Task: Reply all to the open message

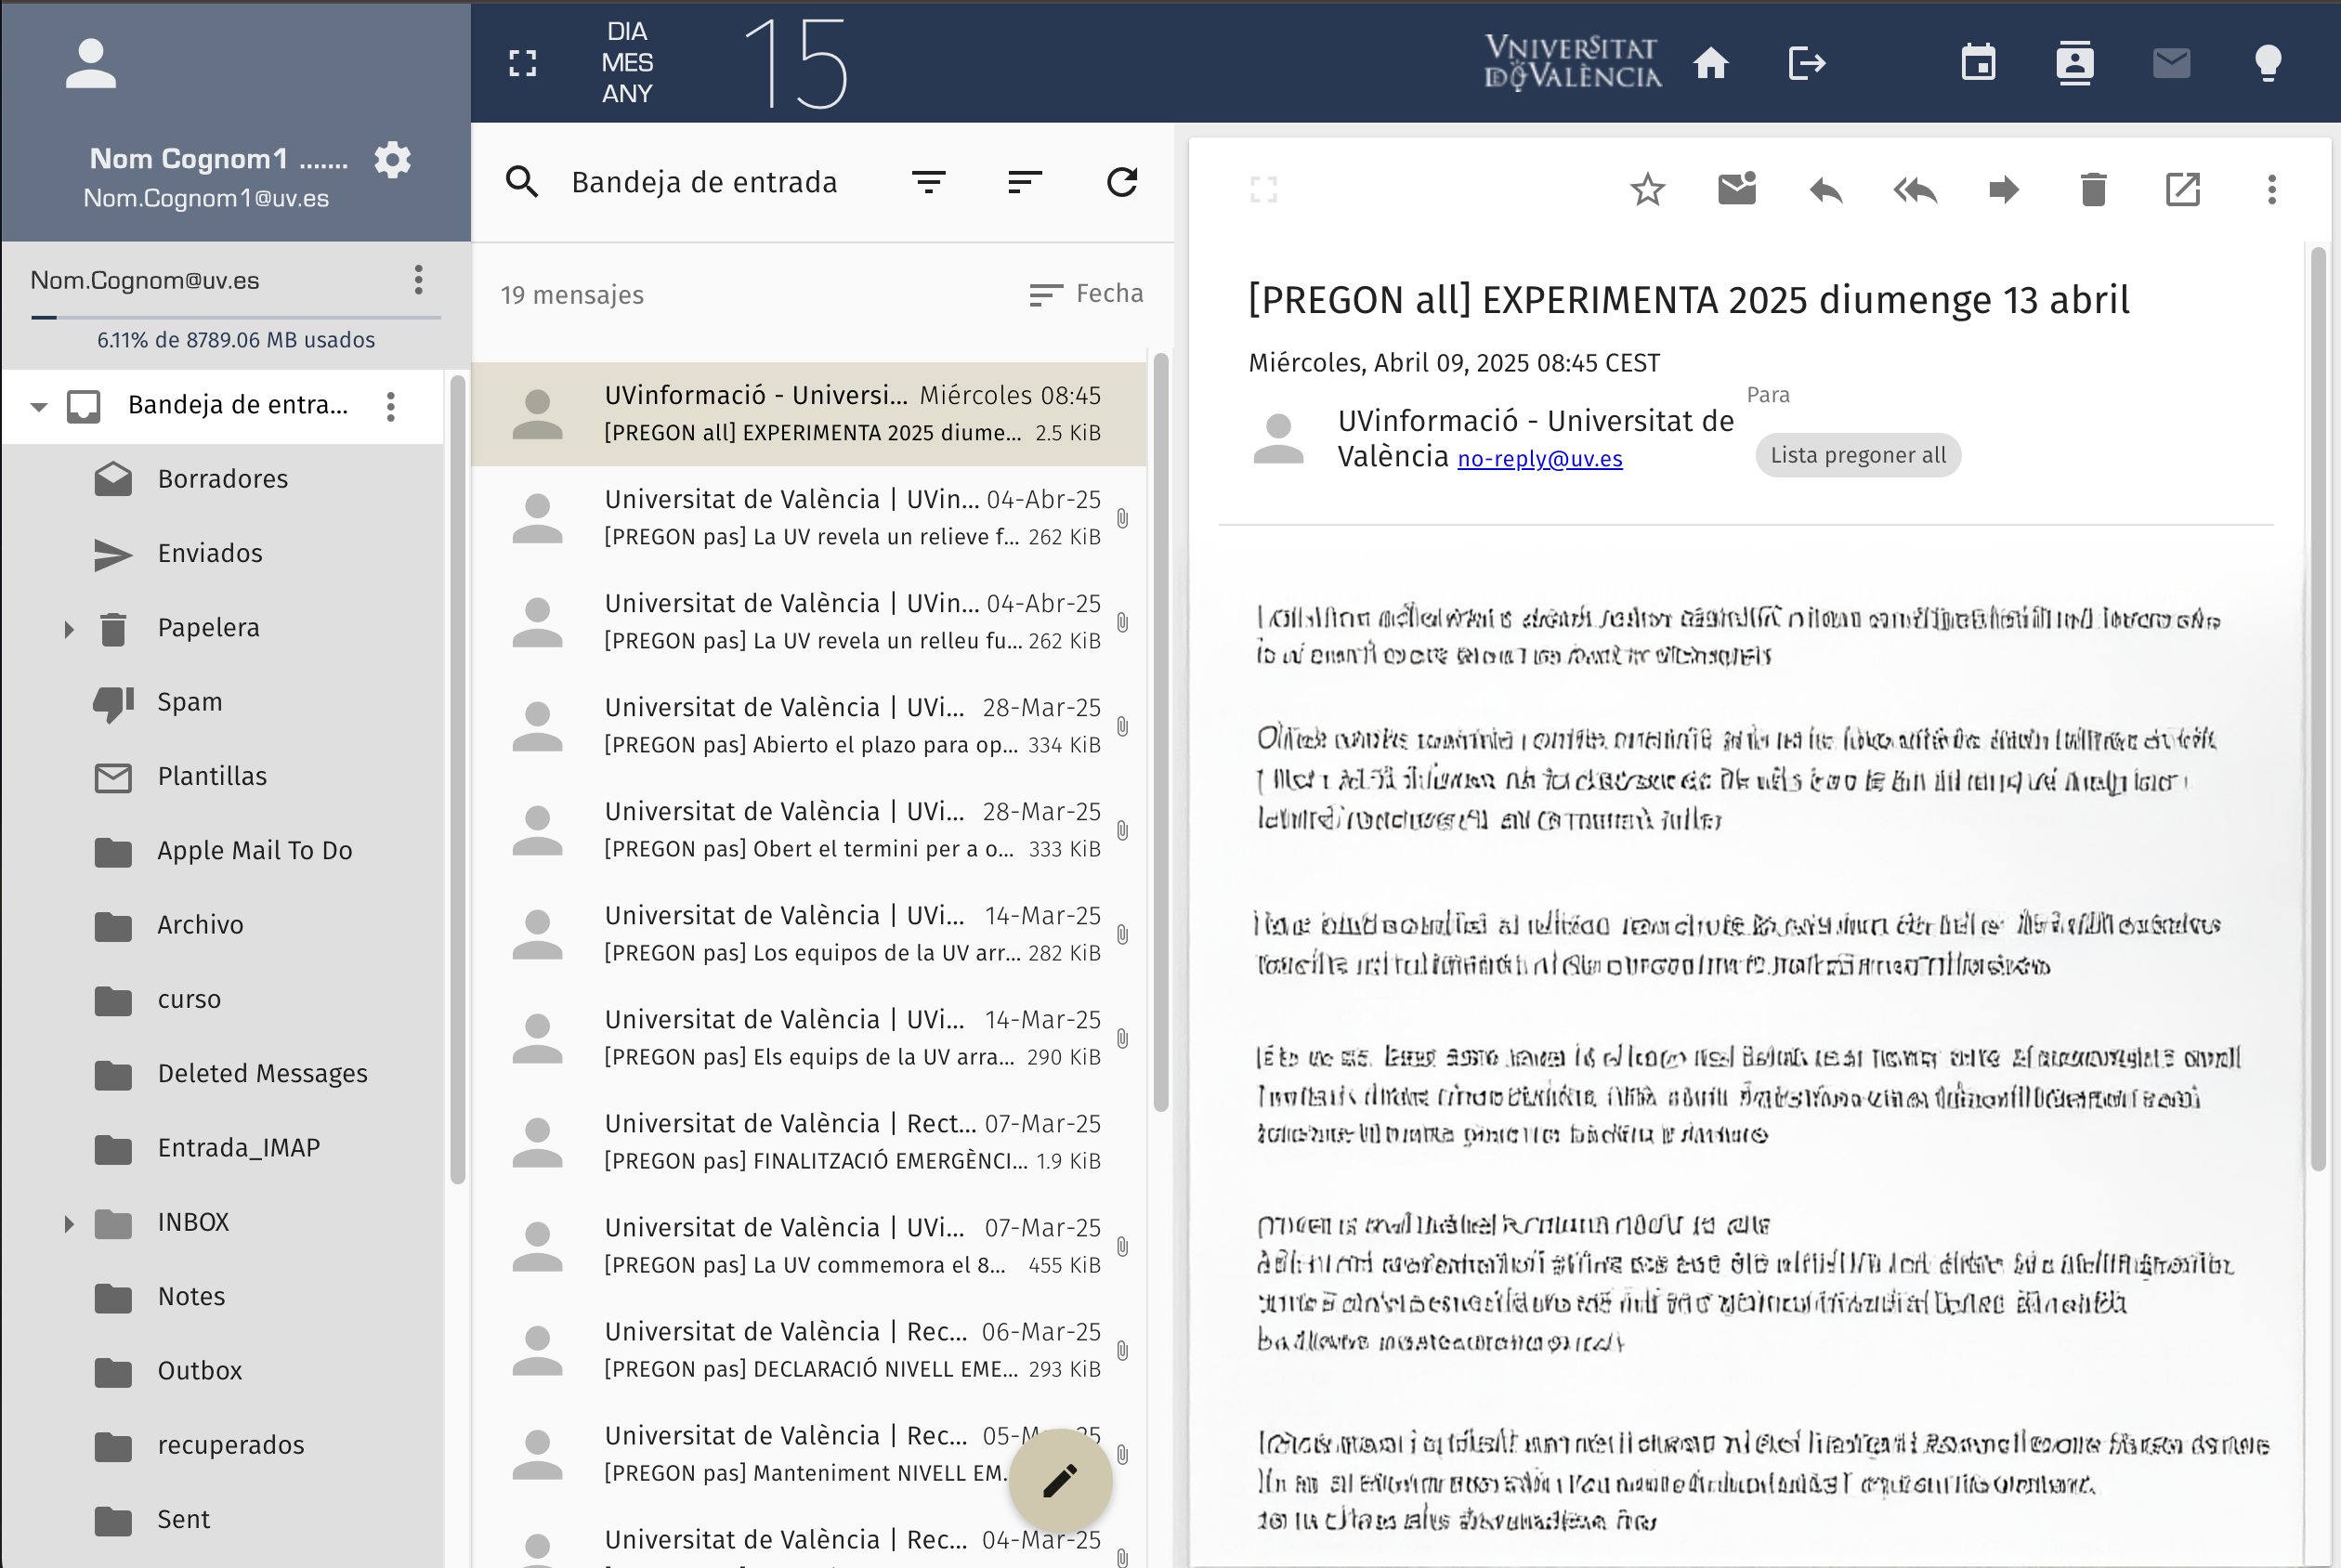Action: pyautogui.click(x=1915, y=189)
